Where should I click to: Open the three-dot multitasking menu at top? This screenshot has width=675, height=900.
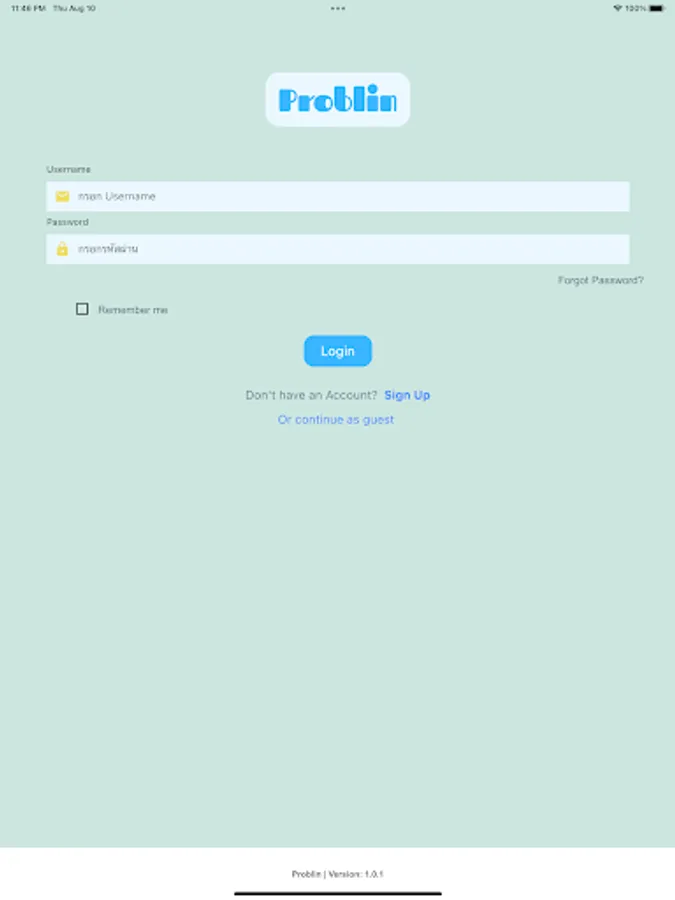338,8
